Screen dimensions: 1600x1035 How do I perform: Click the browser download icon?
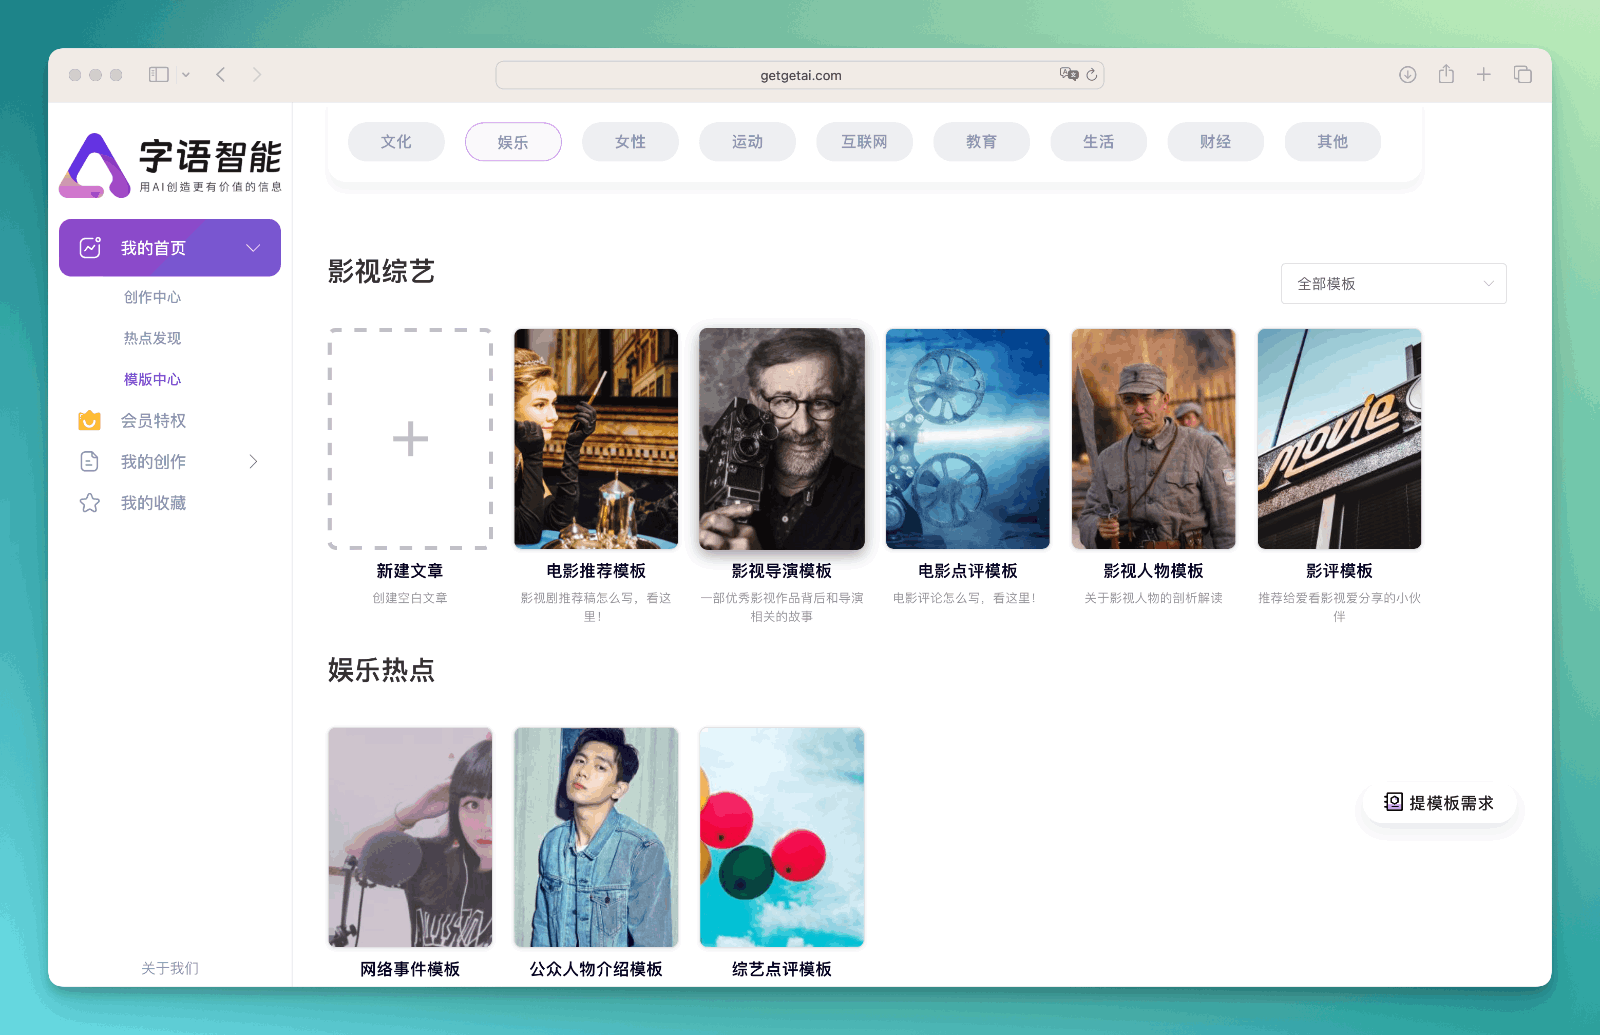1408,74
